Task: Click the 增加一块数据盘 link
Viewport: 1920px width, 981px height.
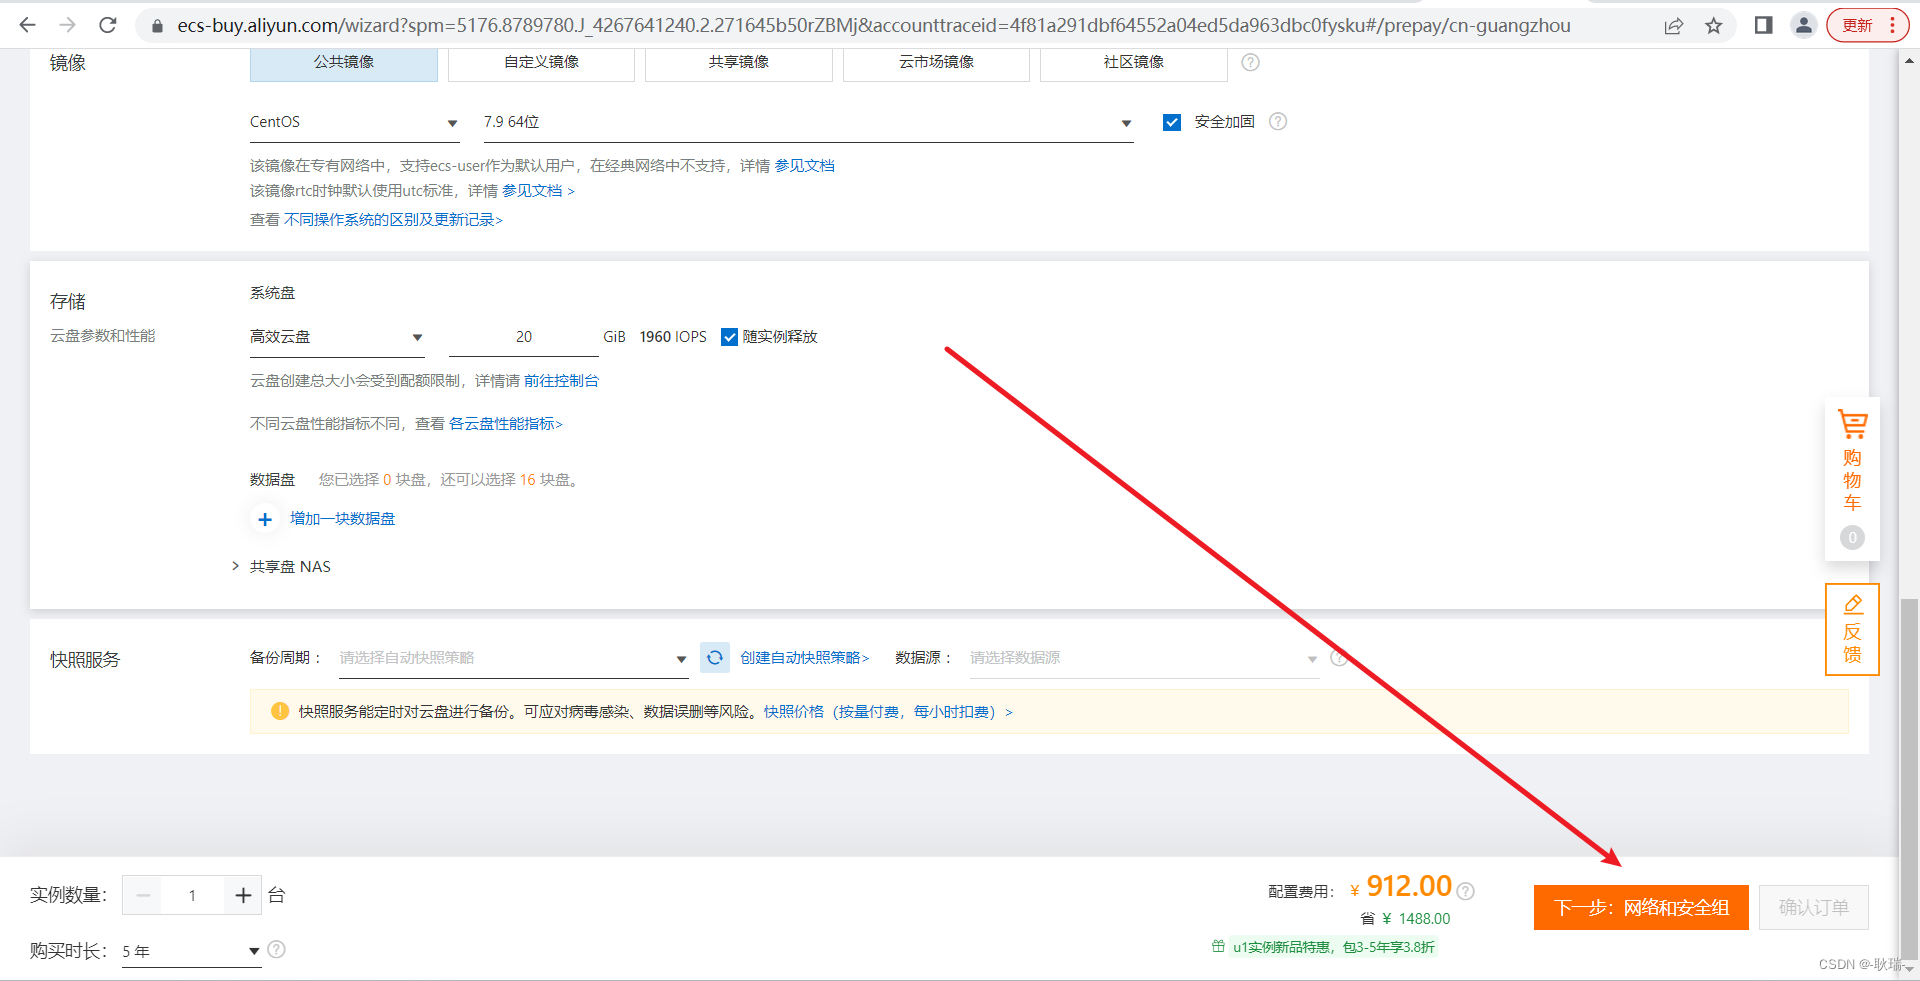Action: (342, 519)
